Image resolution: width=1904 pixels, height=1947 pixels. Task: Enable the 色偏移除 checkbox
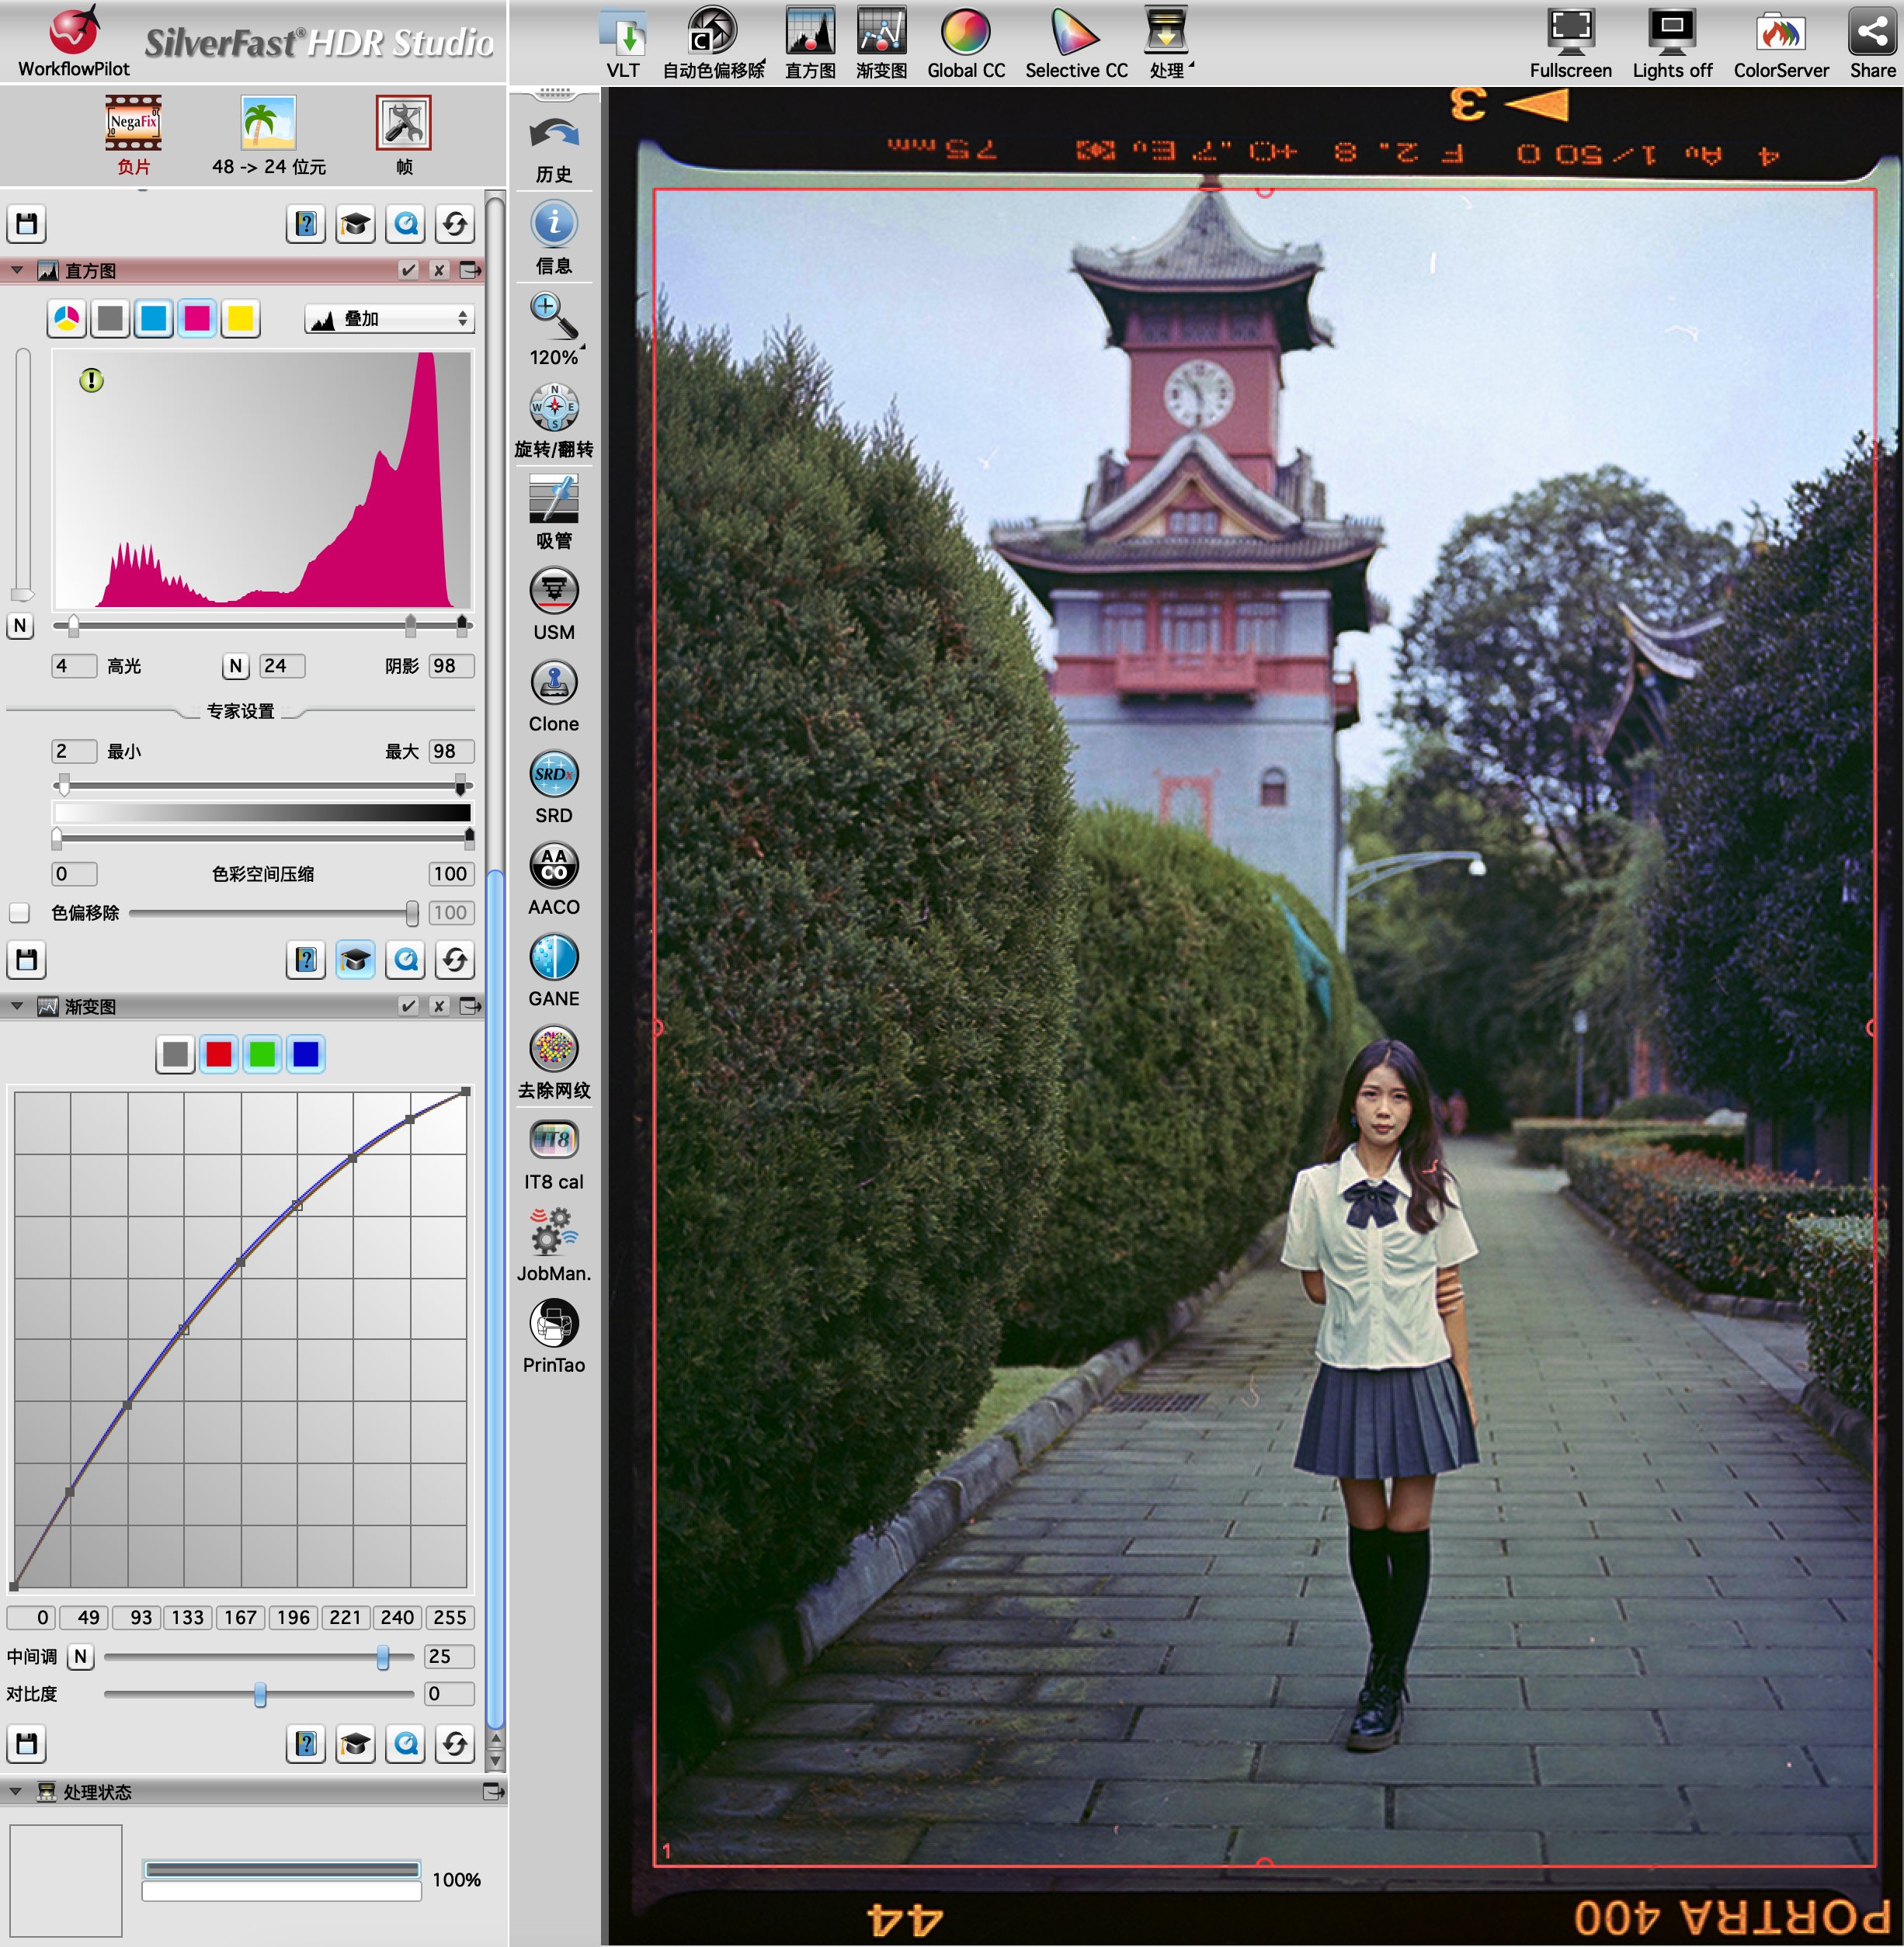point(19,913)
